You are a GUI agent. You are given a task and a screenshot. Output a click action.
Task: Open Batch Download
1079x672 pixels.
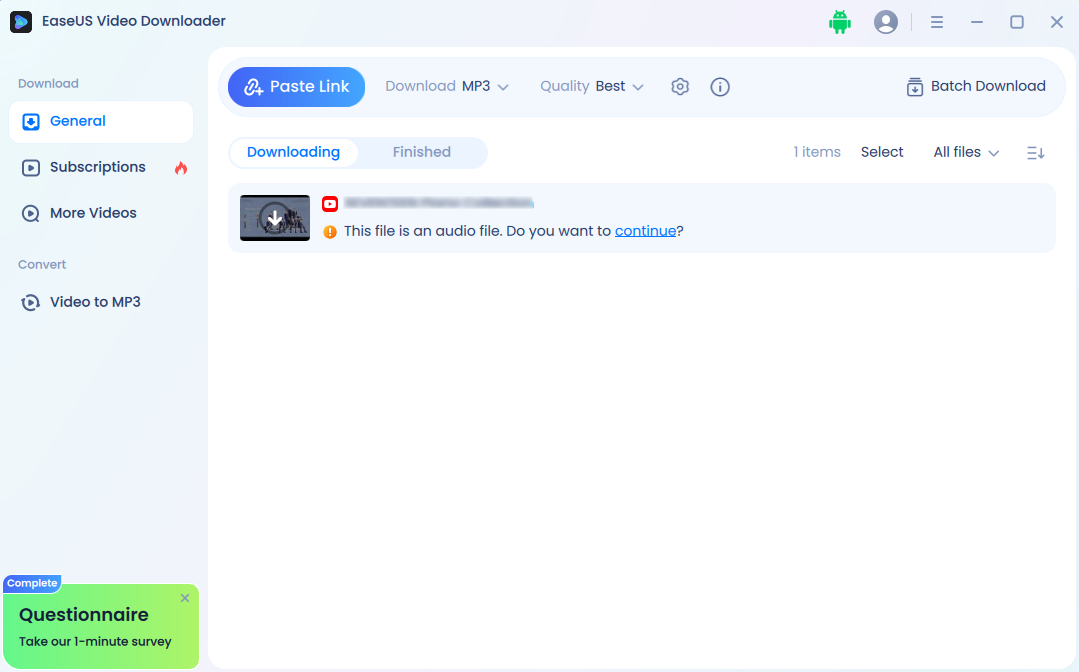pyautogui.click(x=975, y=87)
